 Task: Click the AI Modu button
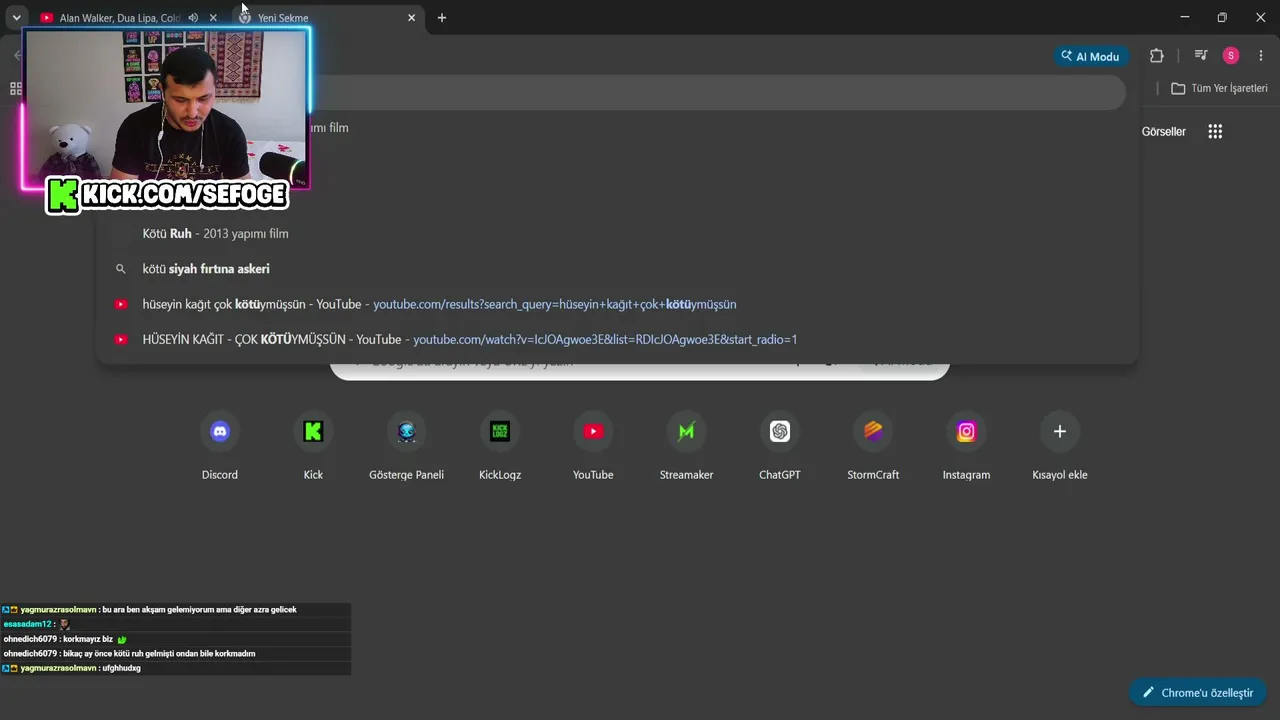click(1091, 57)
